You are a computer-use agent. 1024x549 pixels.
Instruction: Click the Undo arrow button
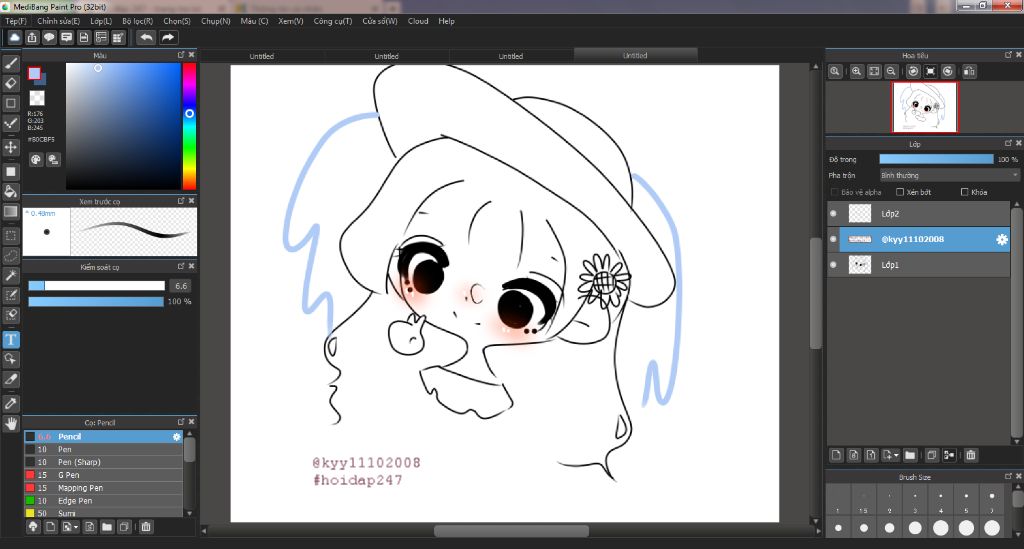(x=146, y=38)
